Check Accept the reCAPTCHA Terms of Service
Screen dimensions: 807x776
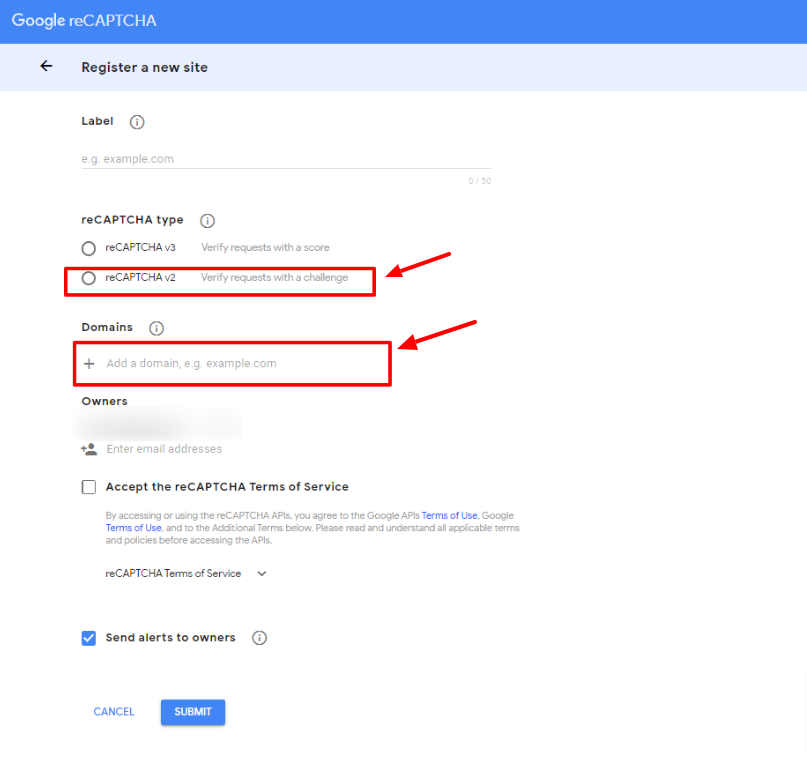89,487
